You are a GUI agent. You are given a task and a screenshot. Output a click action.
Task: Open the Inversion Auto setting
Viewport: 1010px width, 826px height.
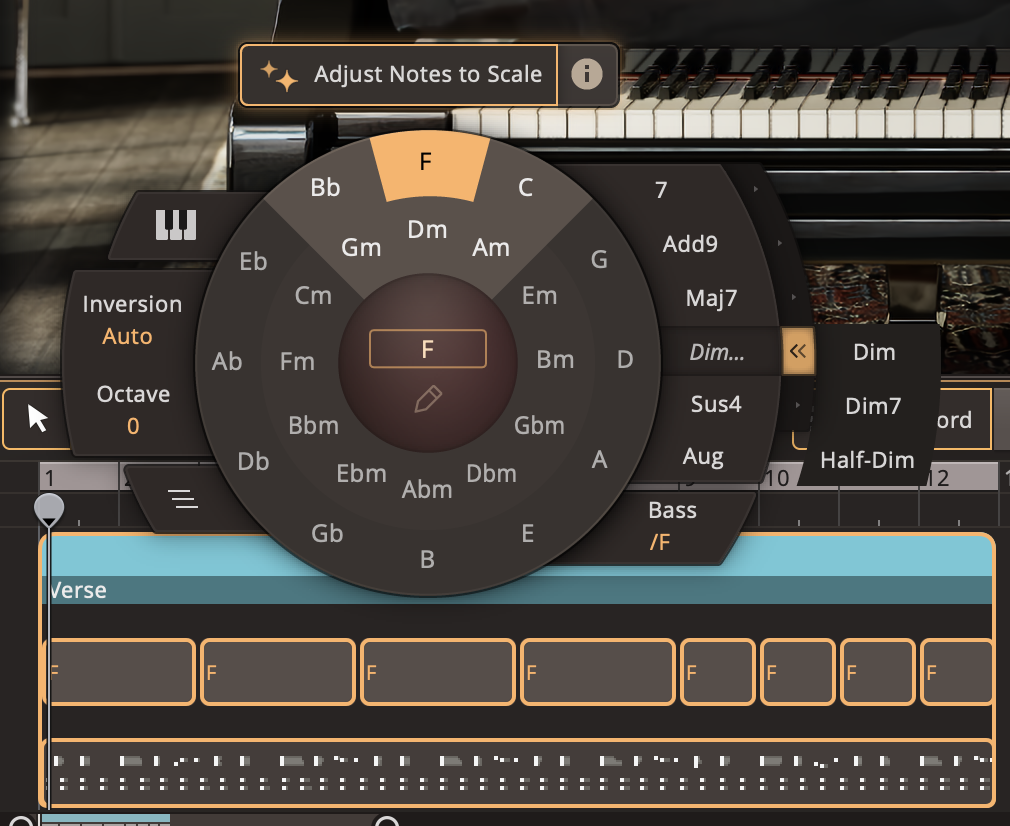(x=132, y=320)
